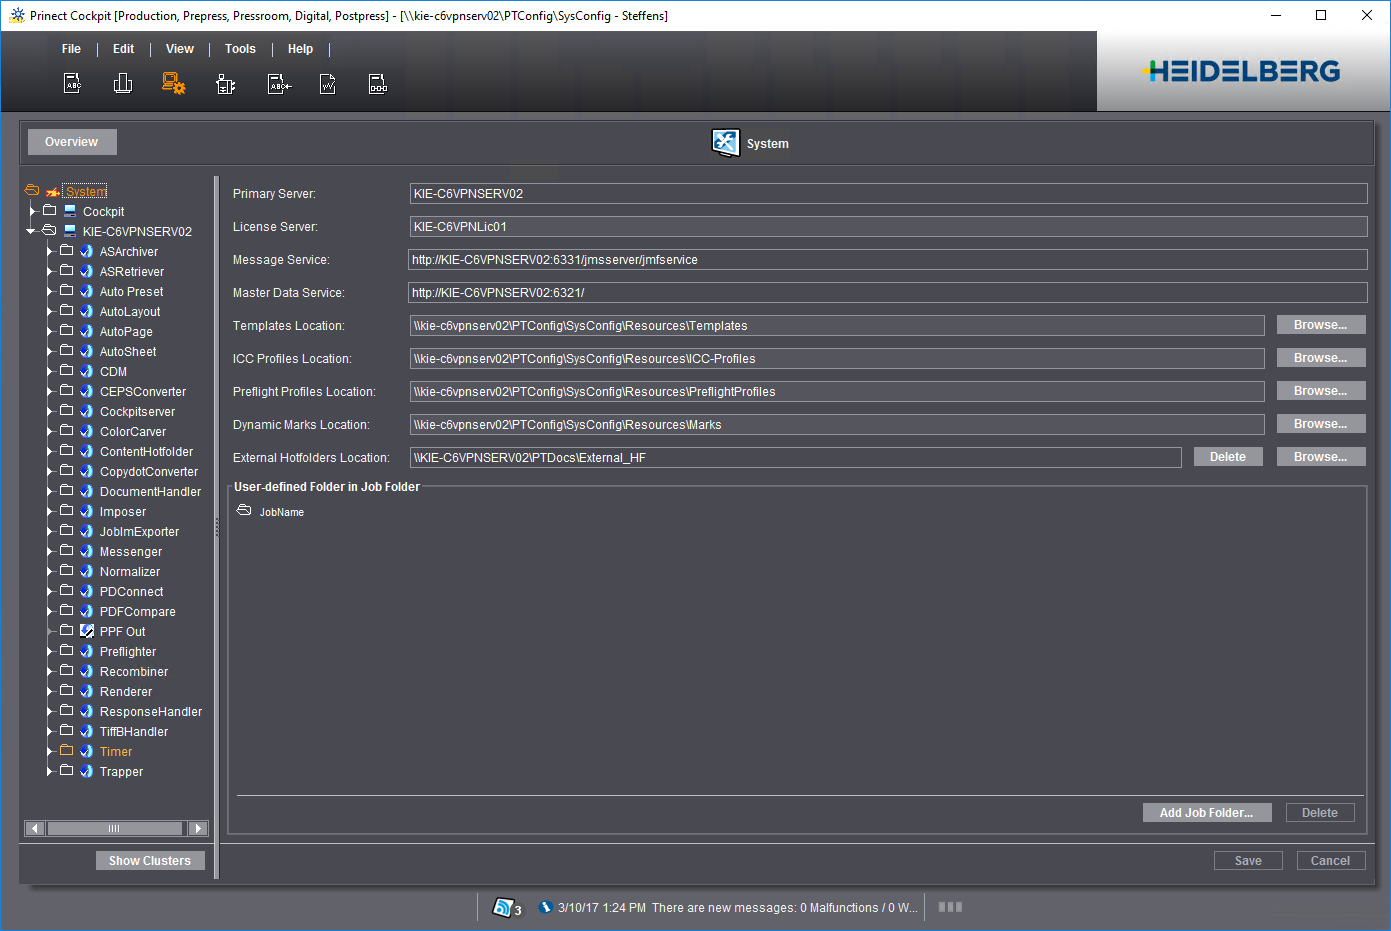Click the Add Job Folder button
Viewport: 1391px width, 931px height.
point(1206,813)
